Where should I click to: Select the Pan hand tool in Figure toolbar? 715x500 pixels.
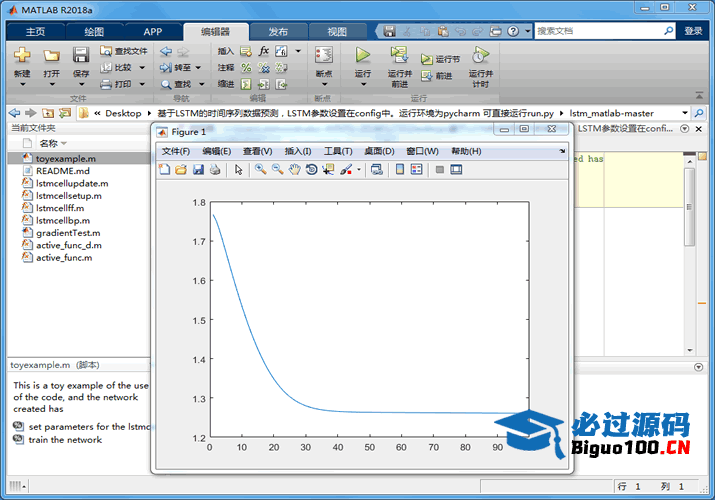point(294,170)
